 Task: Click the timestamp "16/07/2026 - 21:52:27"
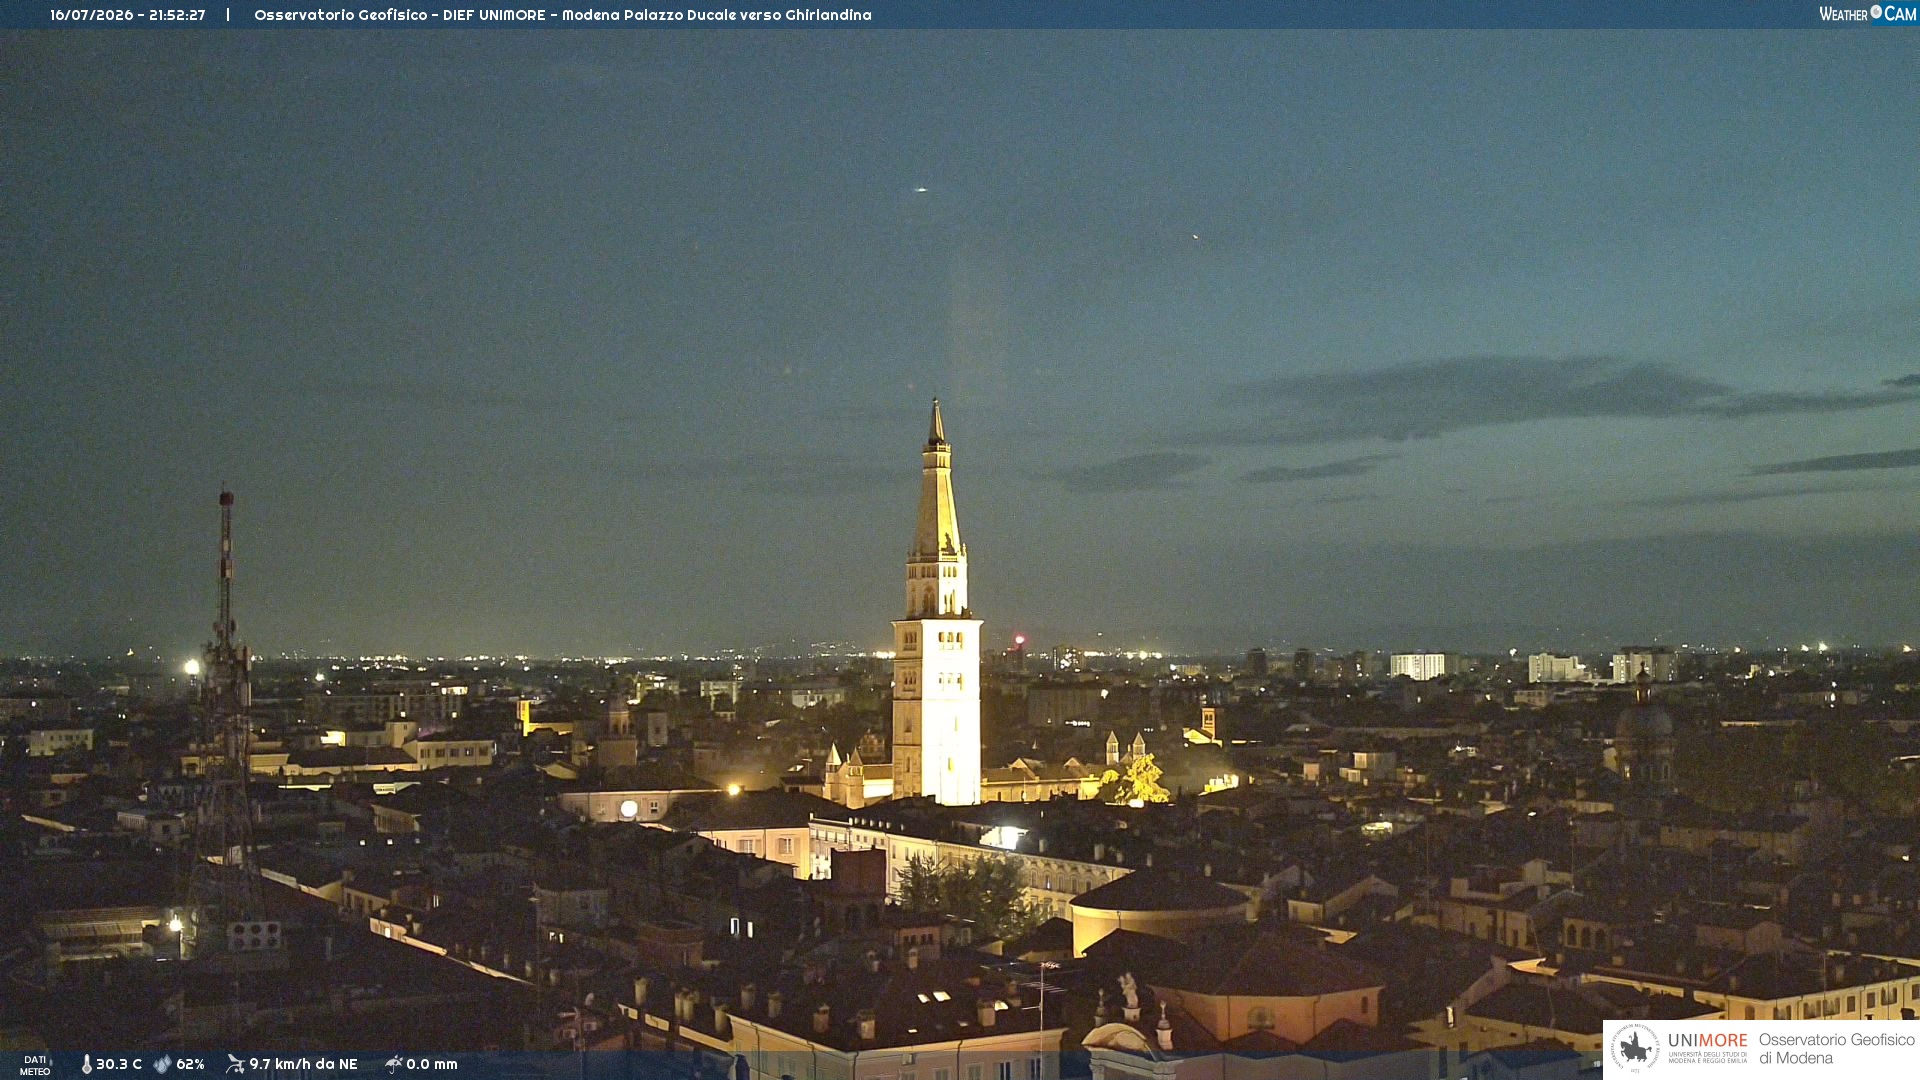click(x=128, y=15)
